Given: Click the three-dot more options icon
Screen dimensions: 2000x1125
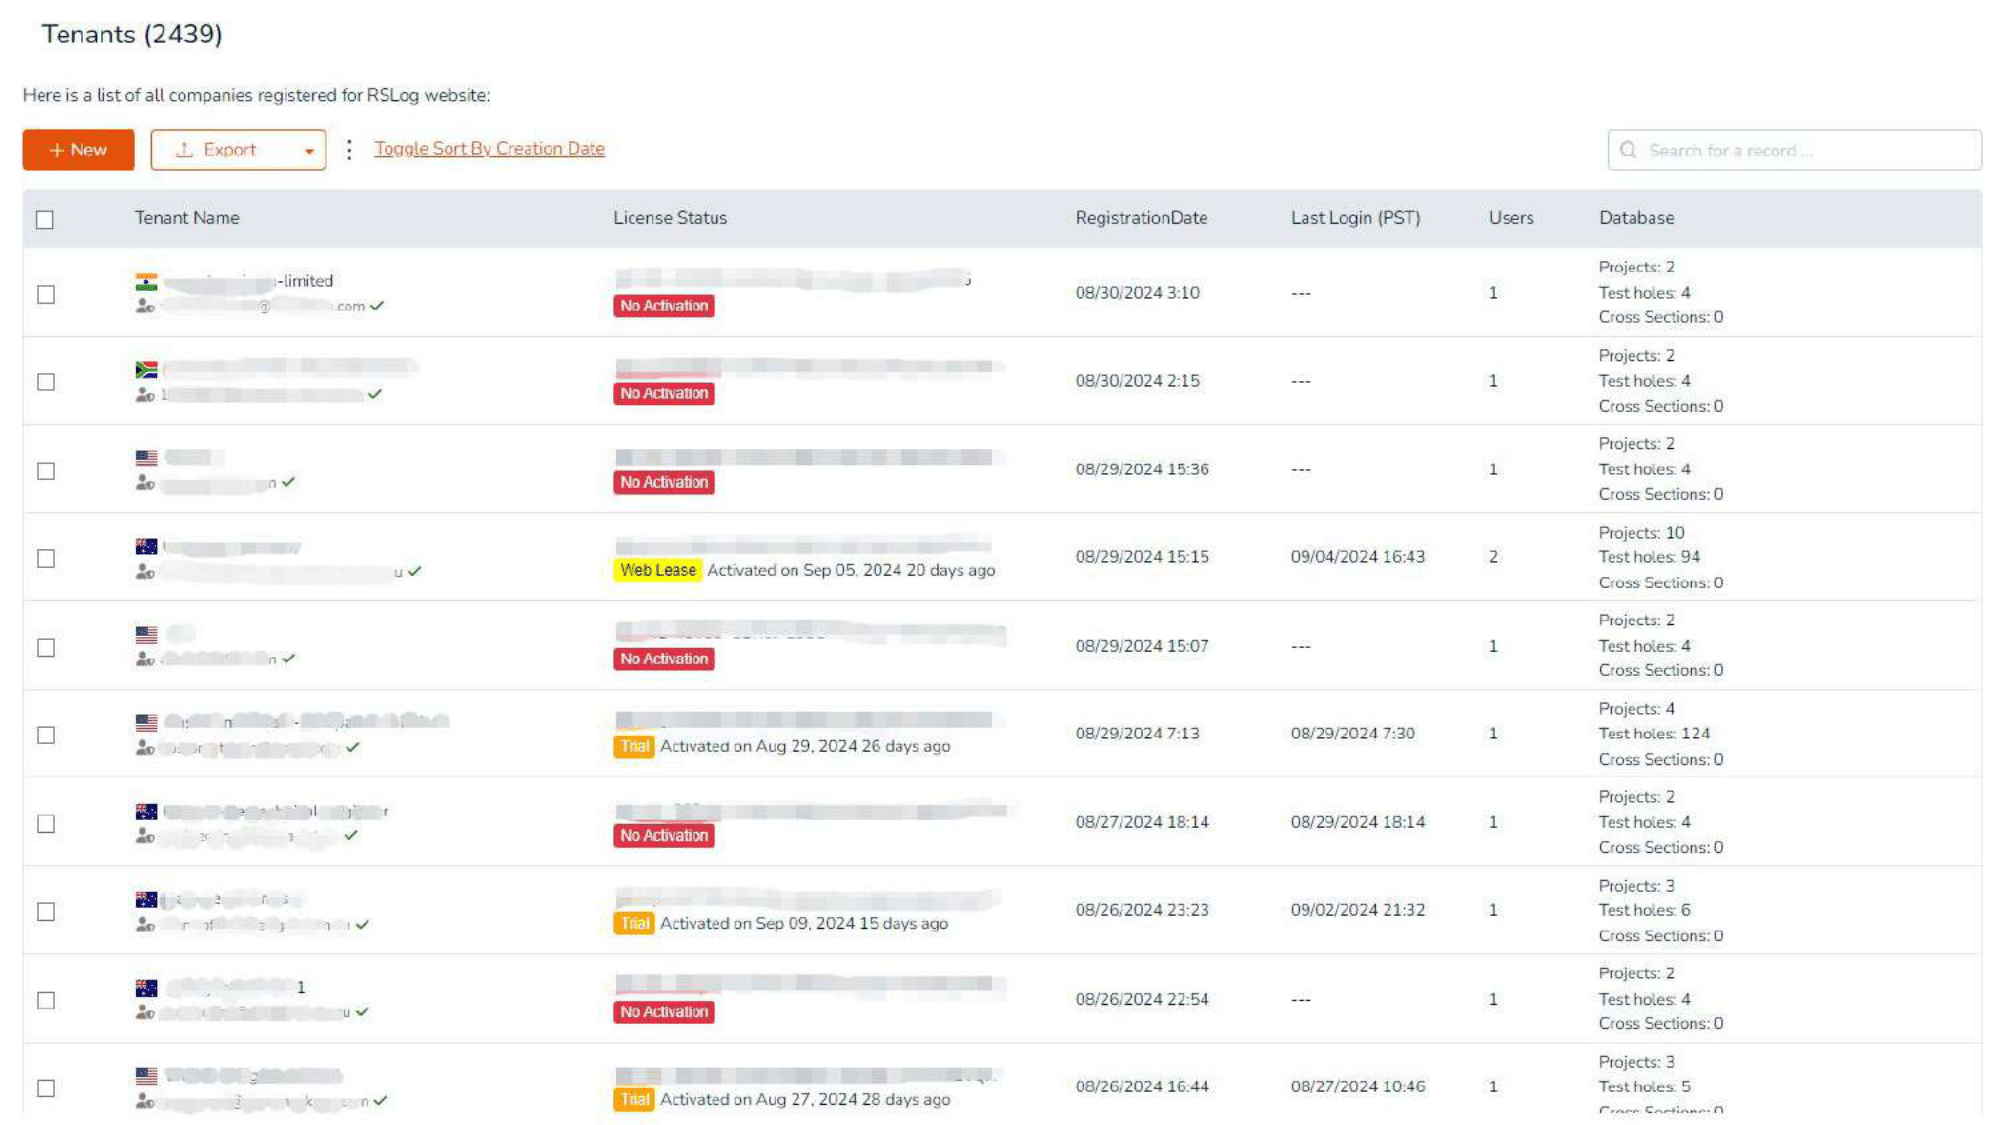Looking at the screenshot, I should 349,150.
